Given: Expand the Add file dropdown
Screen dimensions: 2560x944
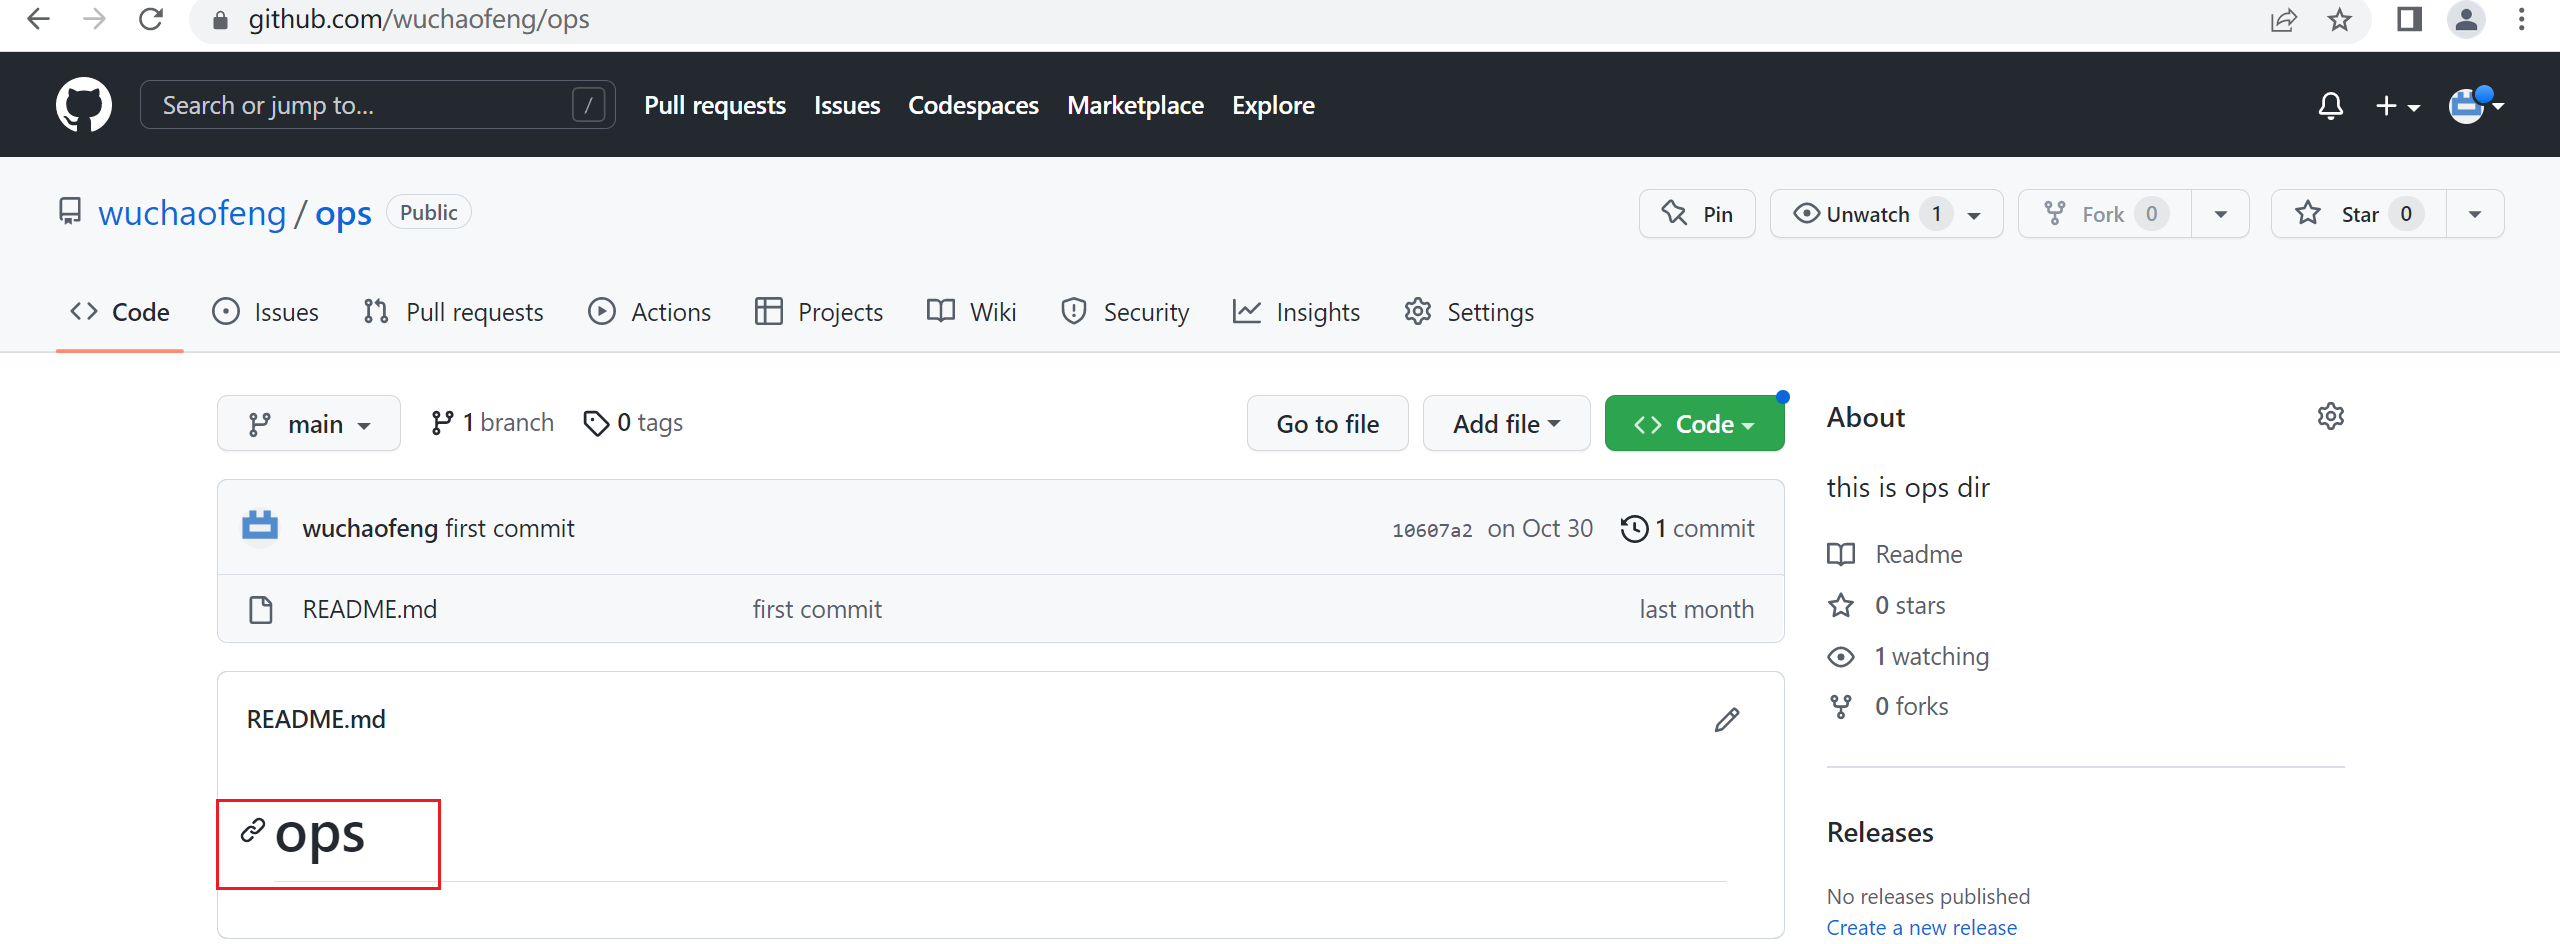Looking at the screenshot, I should click(x=1506, y=424).
